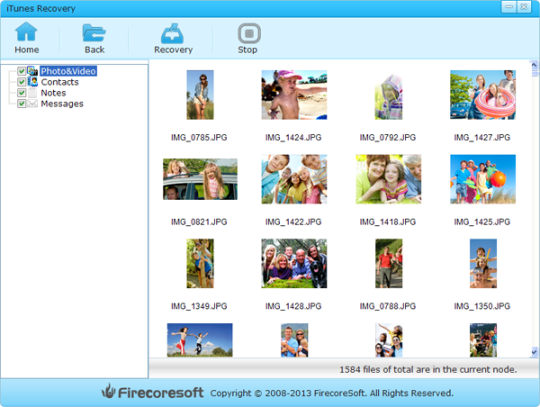Minimize the iTunes Recovery window
Image resolution: width=540 pixels, height=407 pixels.
[508, 7]
